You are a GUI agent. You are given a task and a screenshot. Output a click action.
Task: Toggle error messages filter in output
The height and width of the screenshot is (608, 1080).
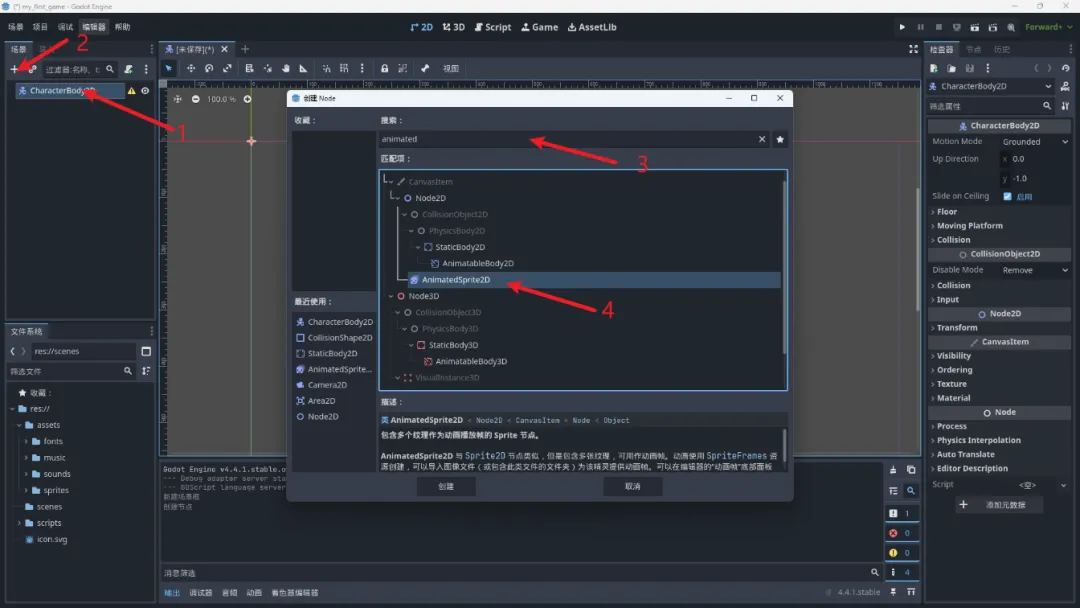click(x=902, y=533)
